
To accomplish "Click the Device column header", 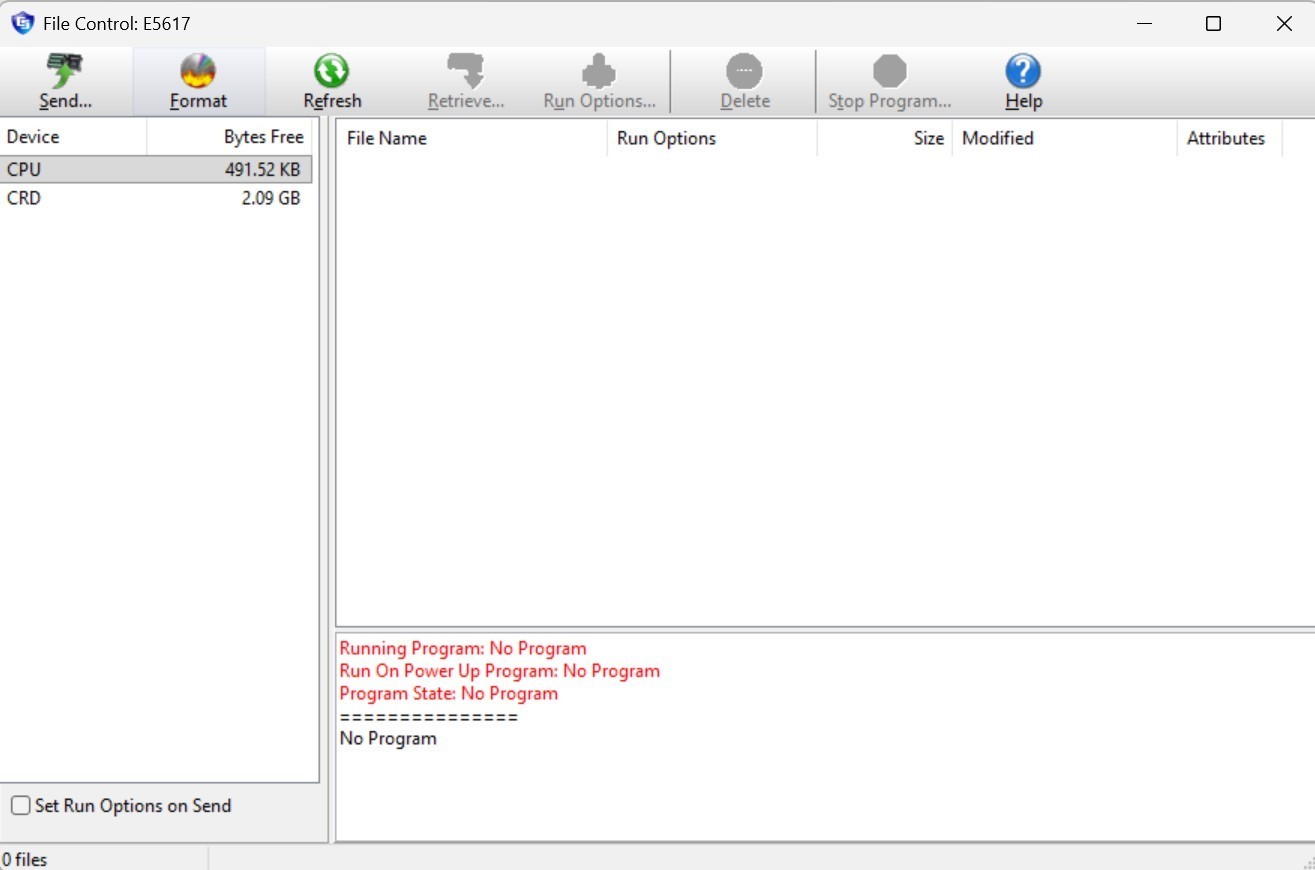I will click(73, 137).
